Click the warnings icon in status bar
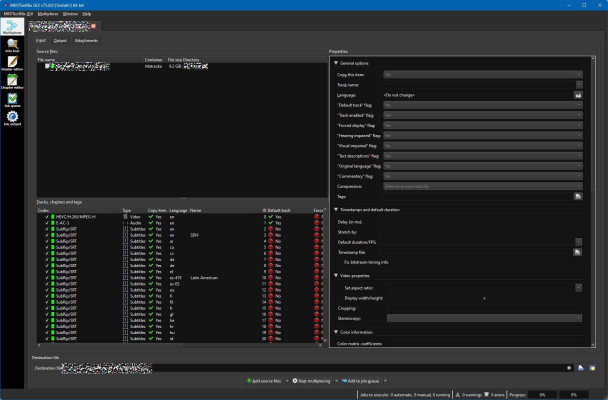The width and height of the screenshot is (608, 400). [x=458, y=395]
